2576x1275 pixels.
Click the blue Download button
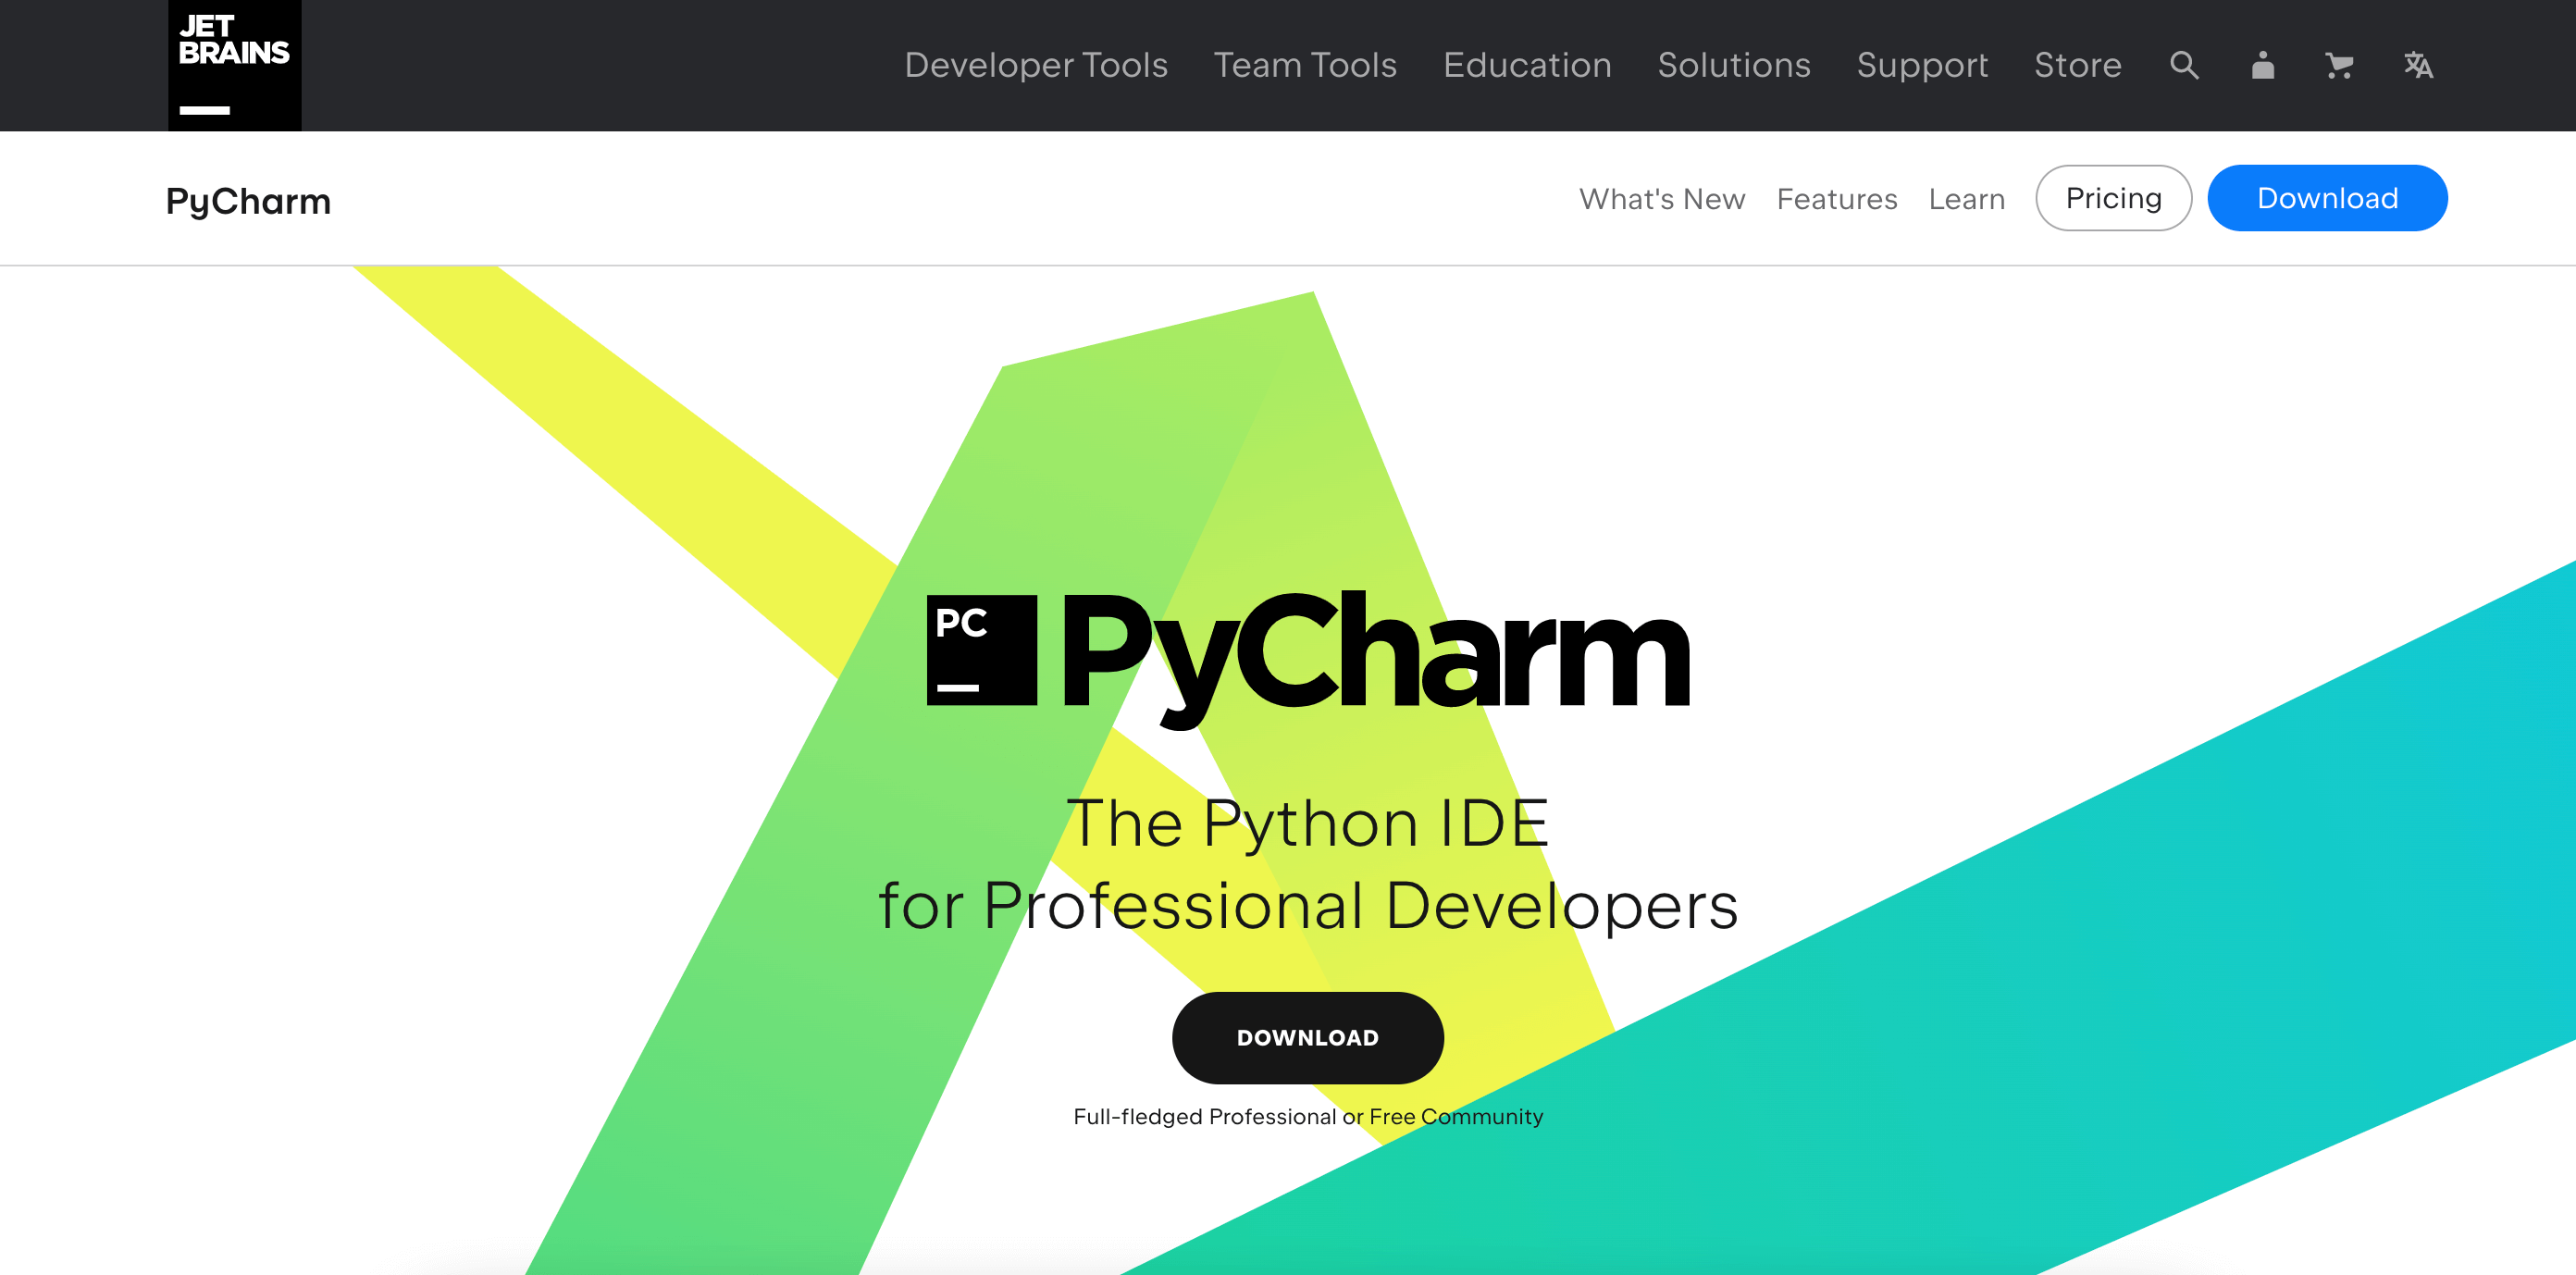[2326, 197]
